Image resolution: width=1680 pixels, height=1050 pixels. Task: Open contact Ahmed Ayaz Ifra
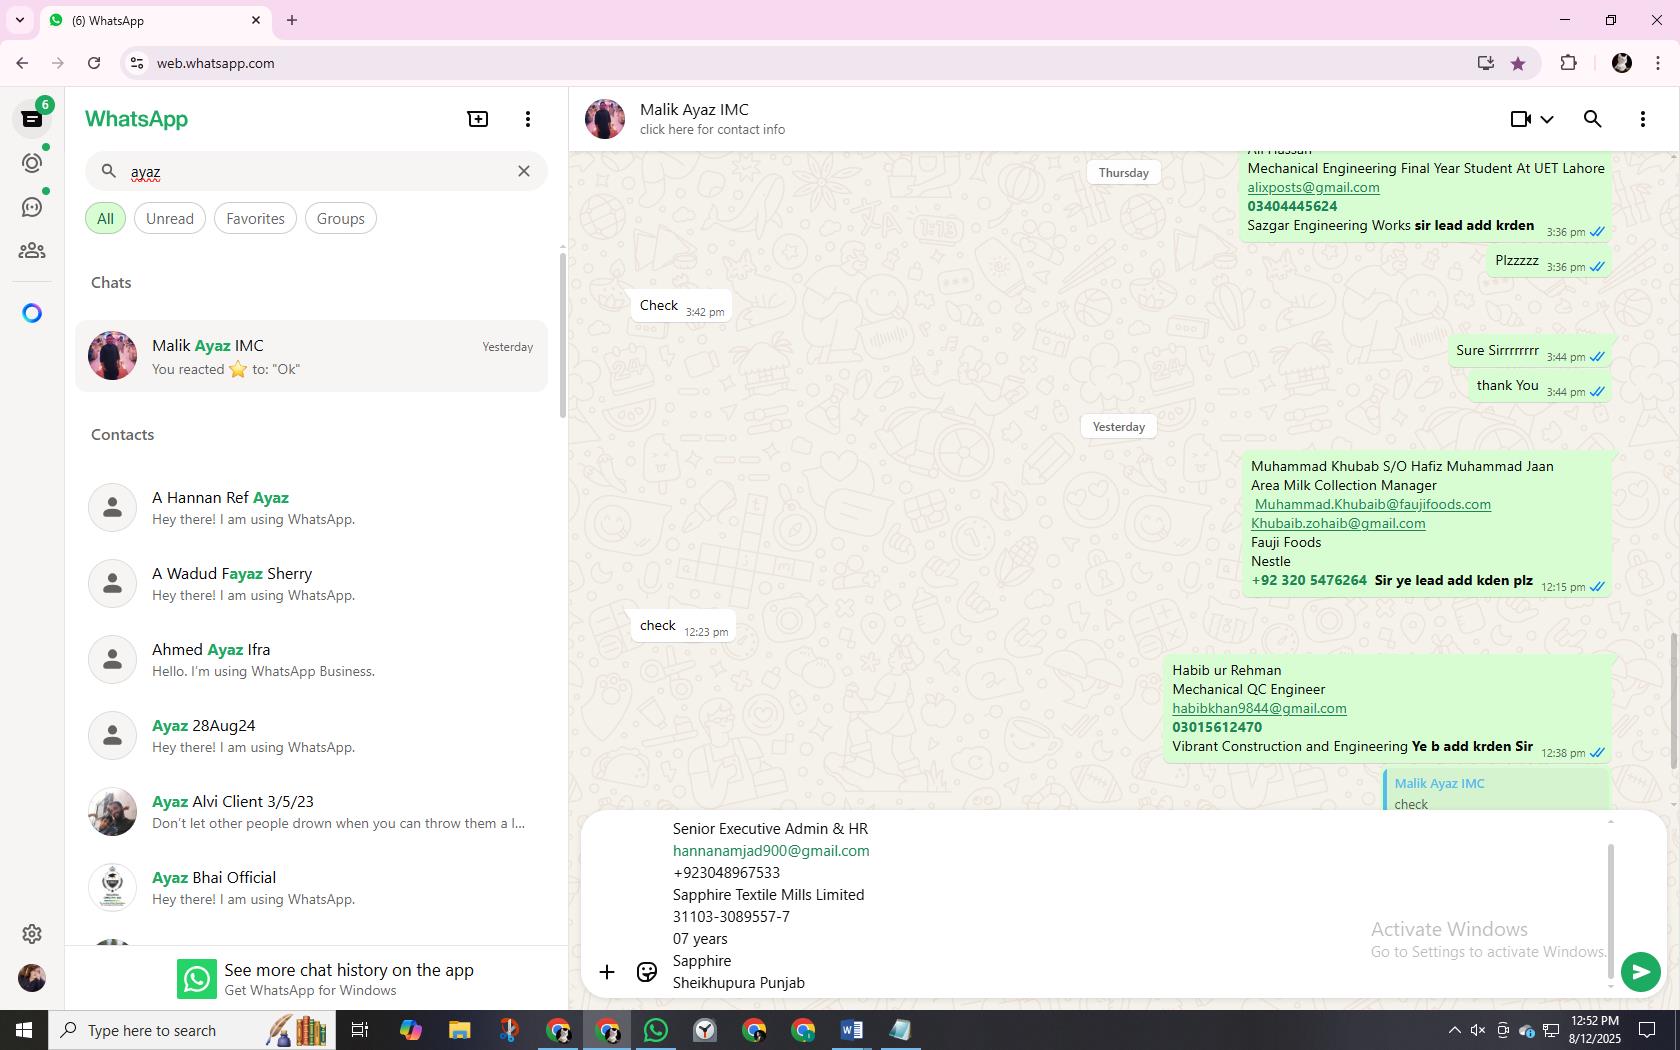click(x=311, y=659)
